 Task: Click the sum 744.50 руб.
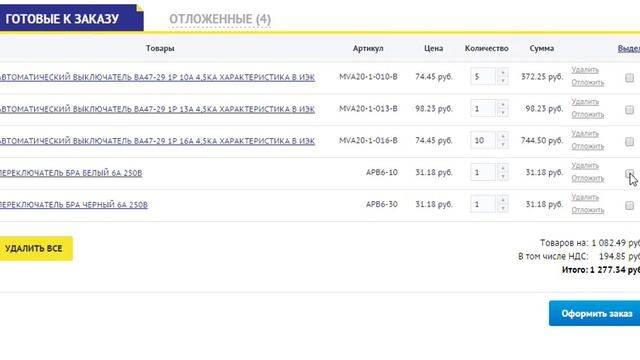[x=542, y=140]
